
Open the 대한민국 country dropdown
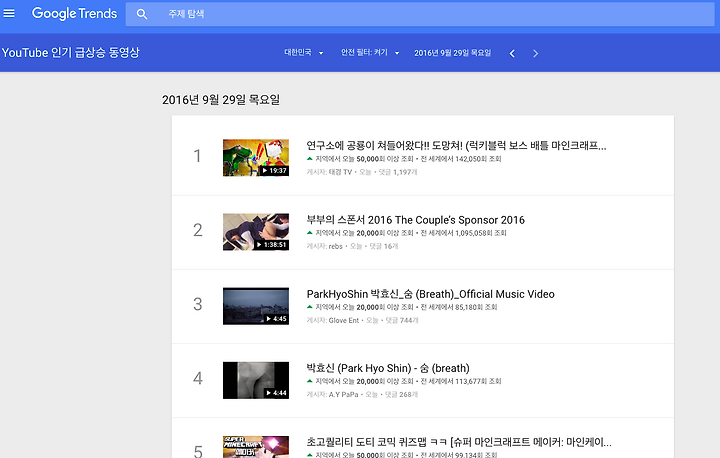pos(304,53)
